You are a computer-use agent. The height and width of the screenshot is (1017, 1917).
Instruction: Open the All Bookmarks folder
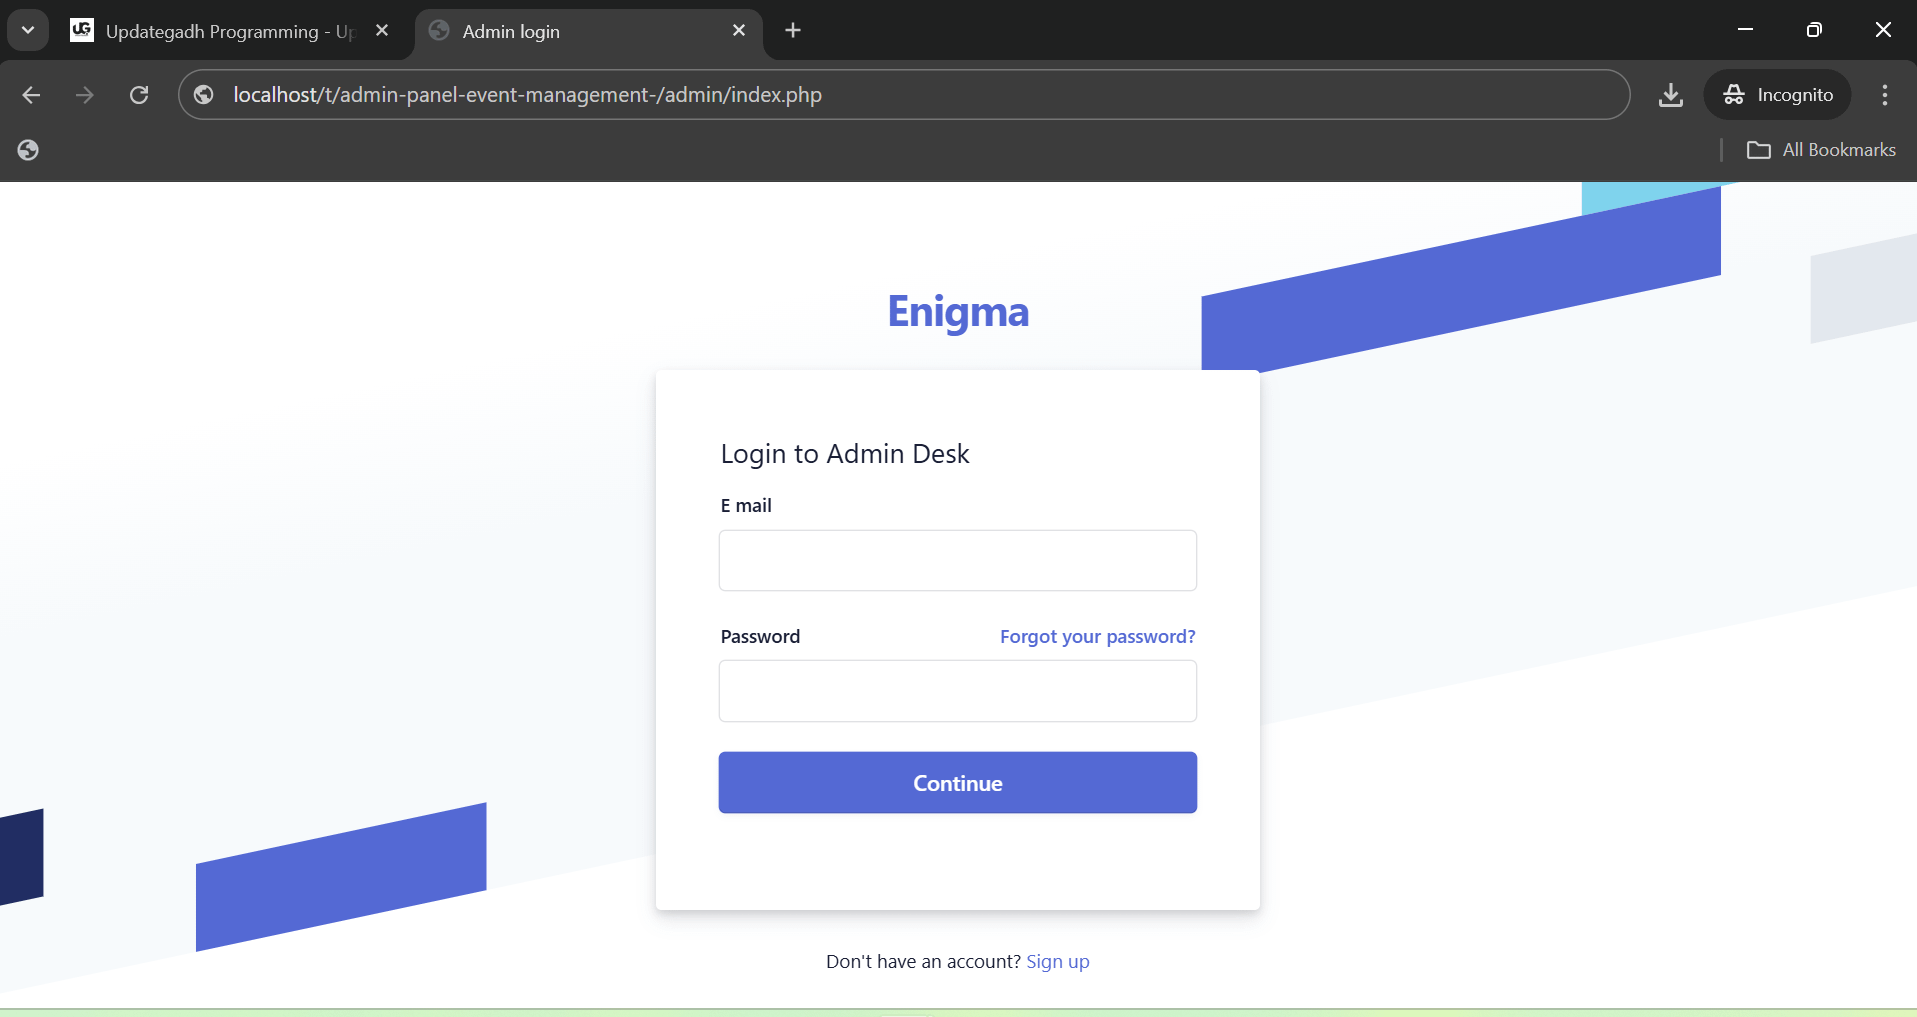click(x=1821, y=150)
